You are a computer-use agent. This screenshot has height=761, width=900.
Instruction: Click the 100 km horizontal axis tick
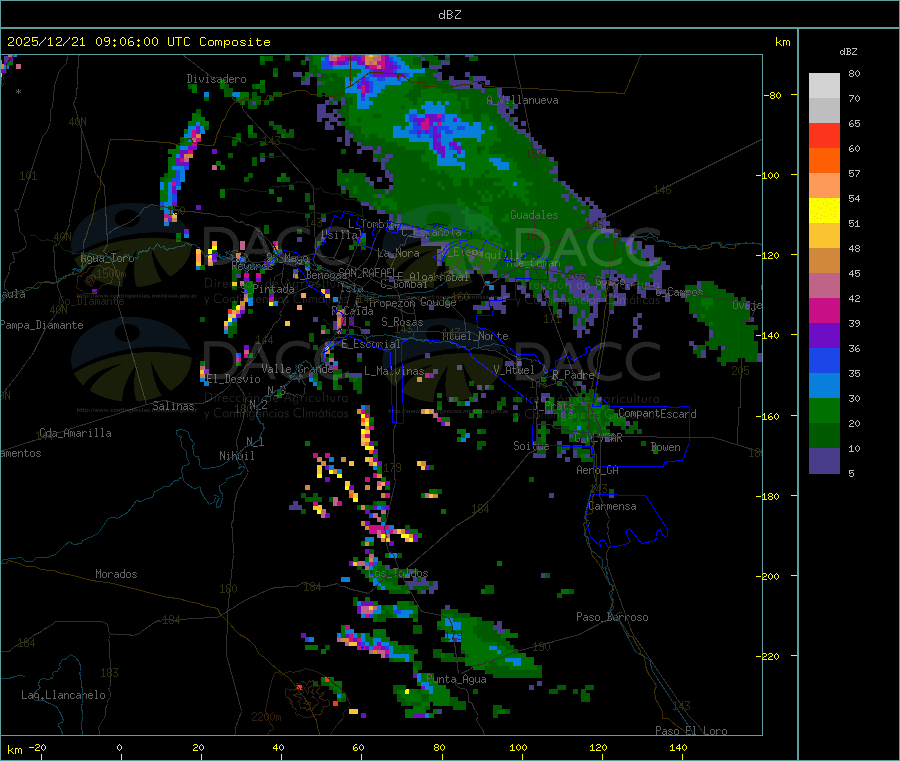pos(518,747)
